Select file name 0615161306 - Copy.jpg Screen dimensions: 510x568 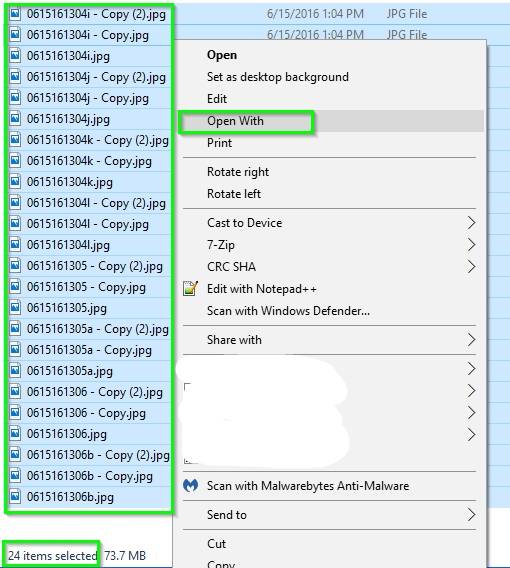pyautogui.click(x=86, y=413)
